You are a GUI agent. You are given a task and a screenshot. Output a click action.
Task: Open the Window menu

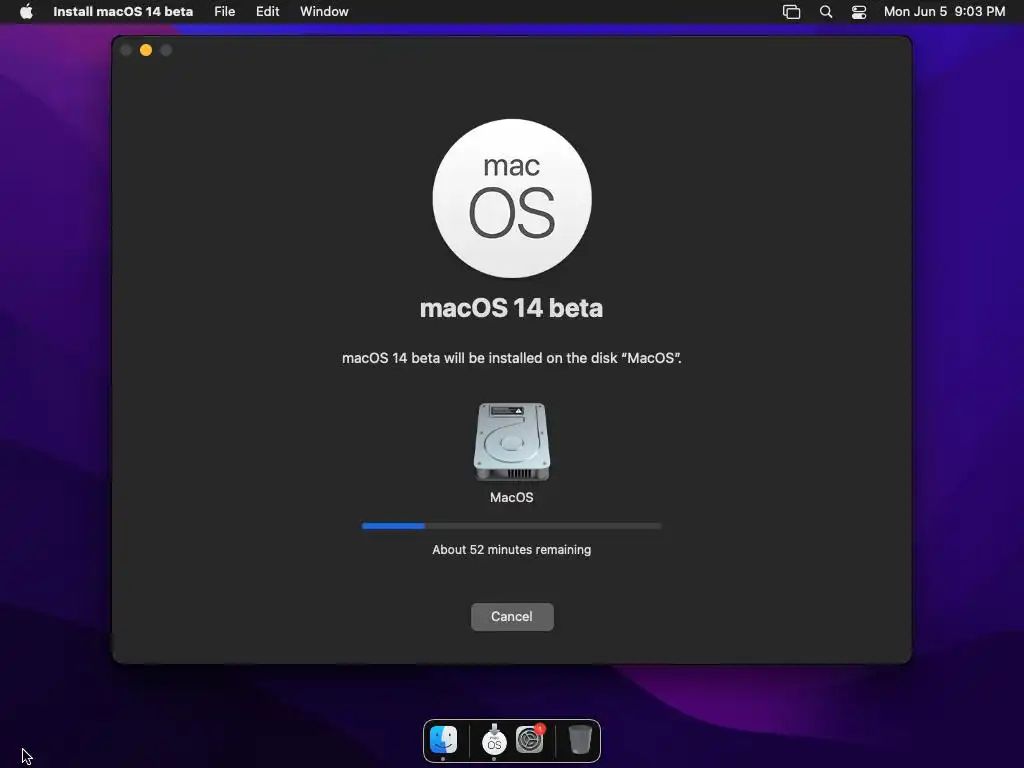point(324,12)
